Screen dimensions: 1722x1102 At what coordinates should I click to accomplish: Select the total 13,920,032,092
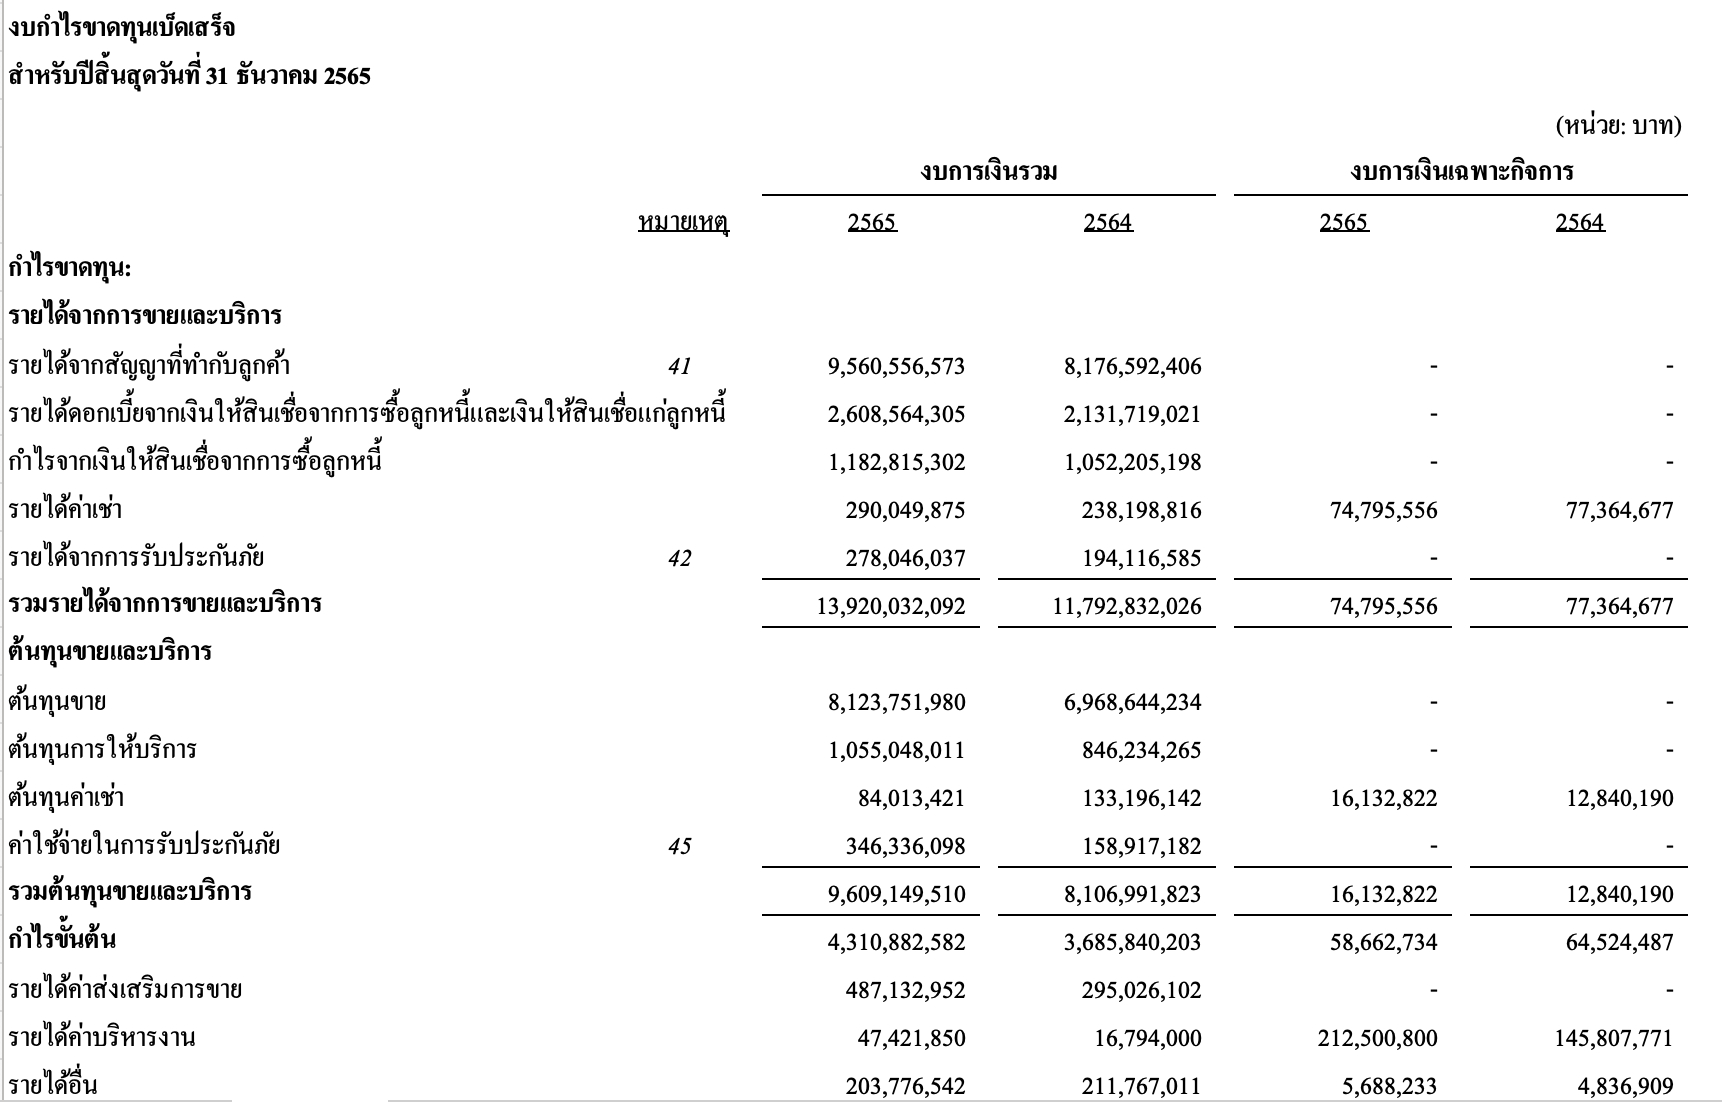click(892, 607)
